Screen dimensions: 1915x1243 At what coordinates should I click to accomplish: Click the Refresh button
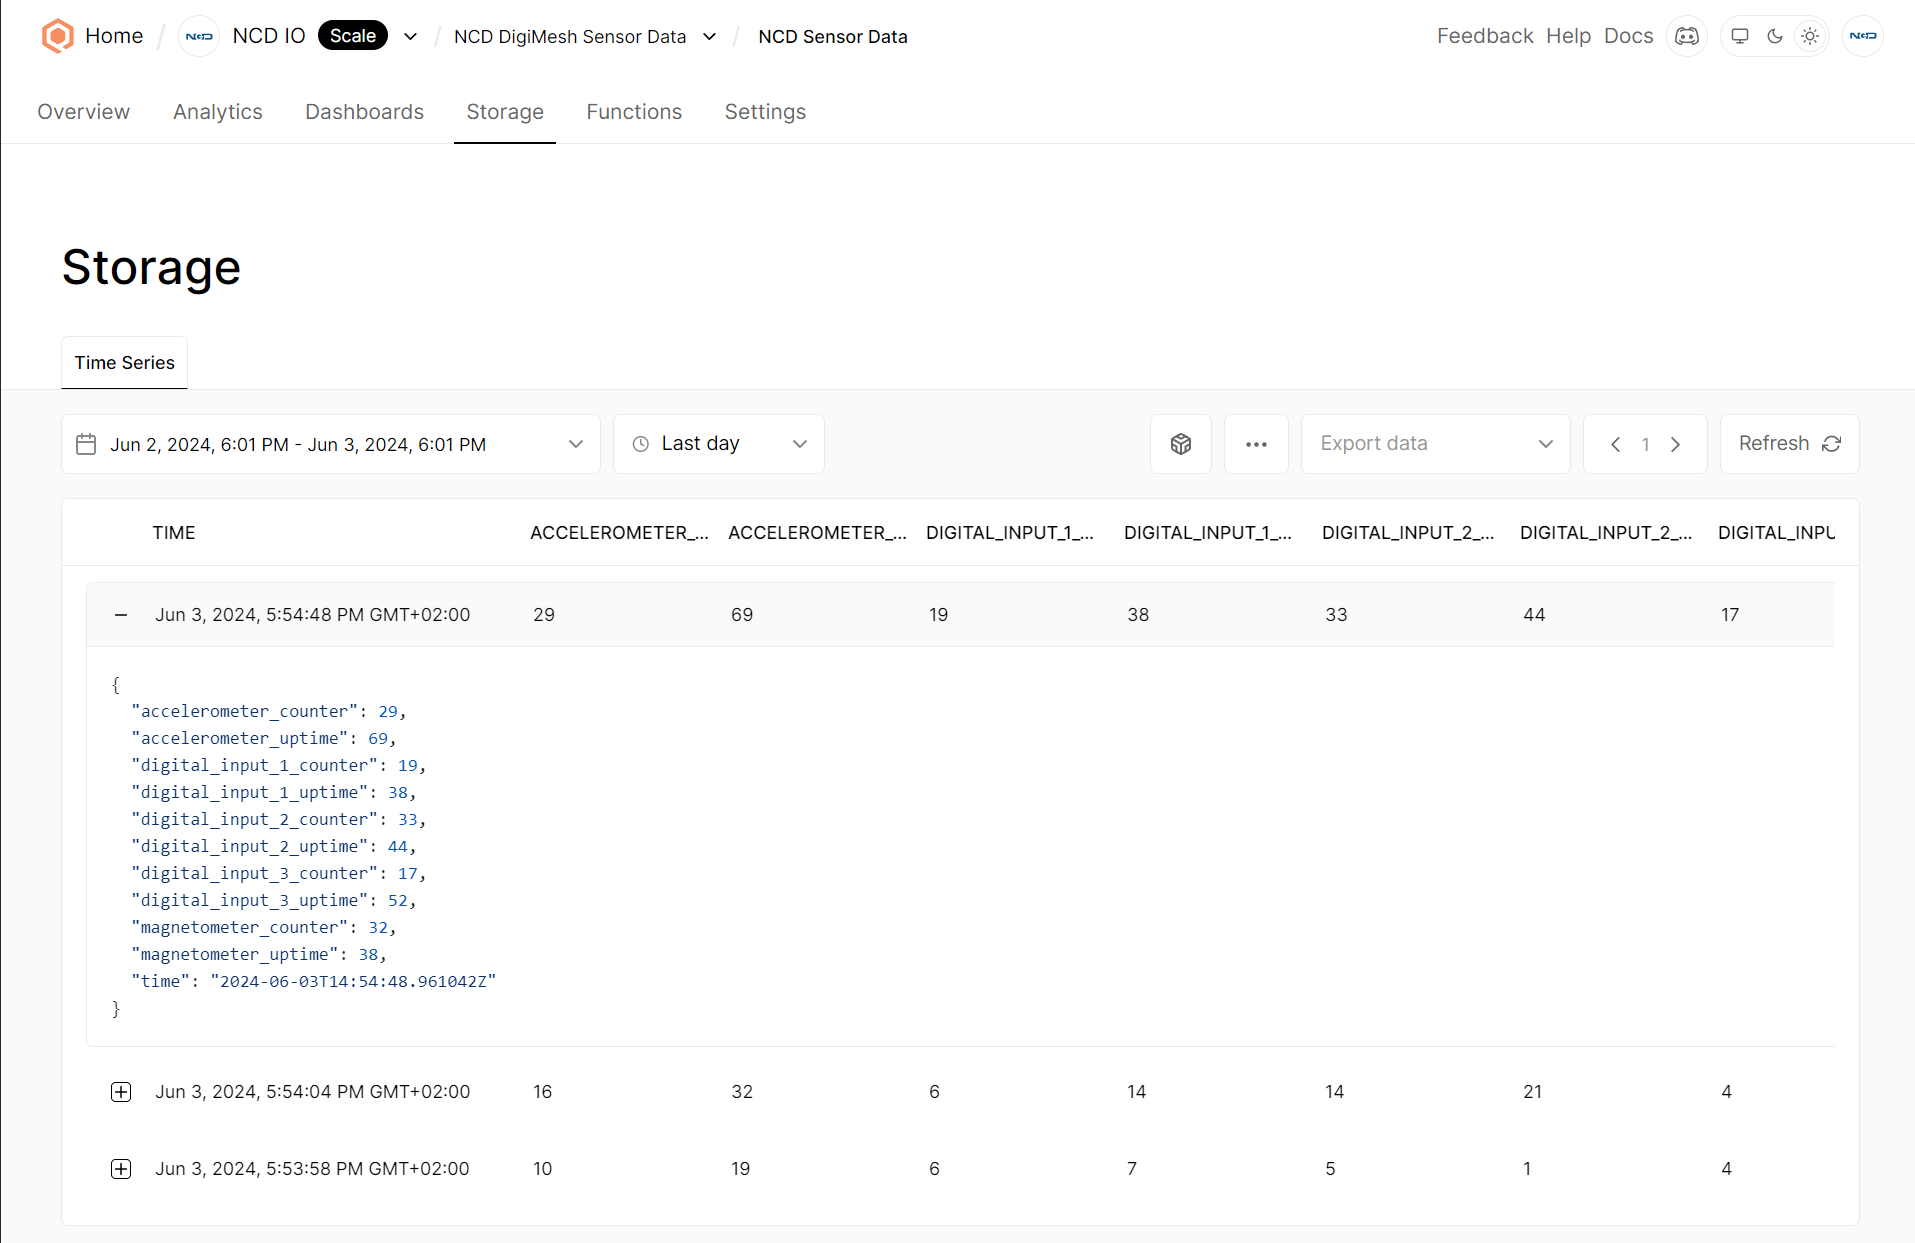click(x=1789, y=443)
